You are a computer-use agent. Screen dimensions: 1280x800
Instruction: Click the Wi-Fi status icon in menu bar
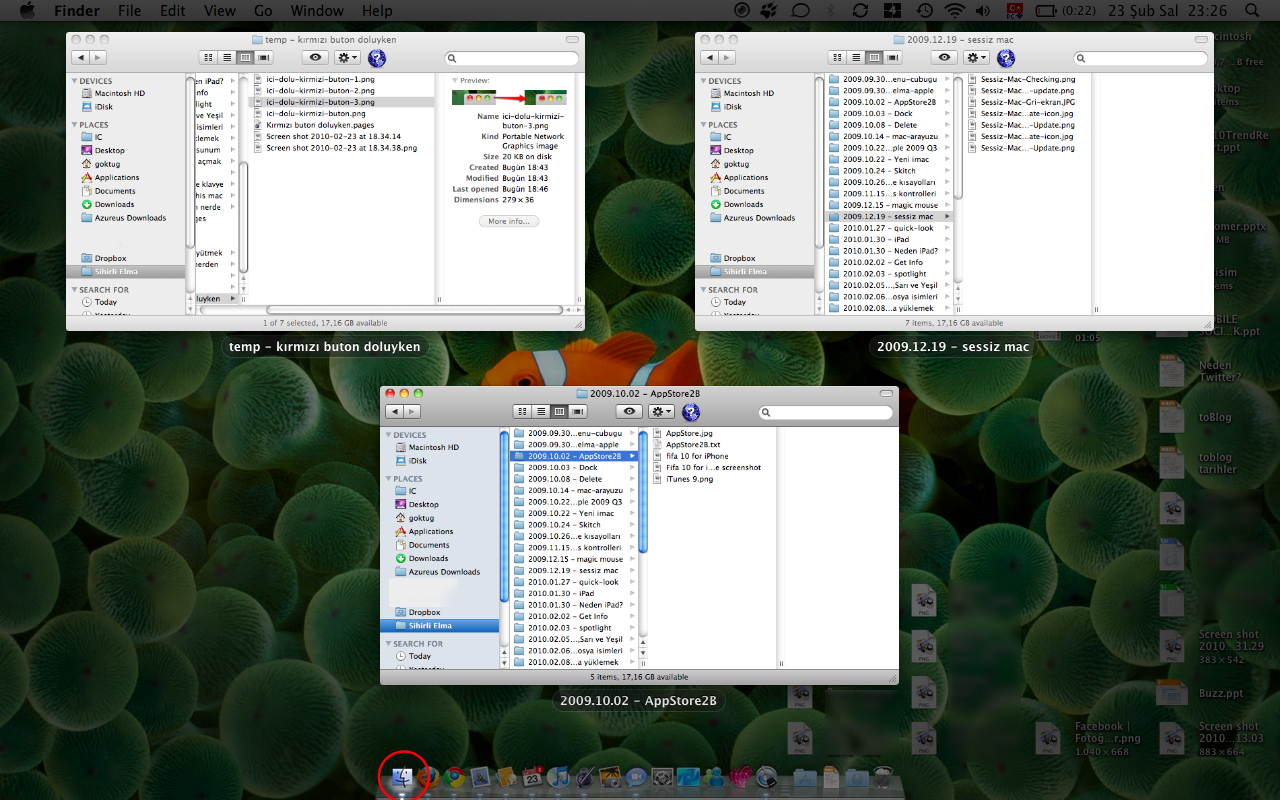pos(955,11)
